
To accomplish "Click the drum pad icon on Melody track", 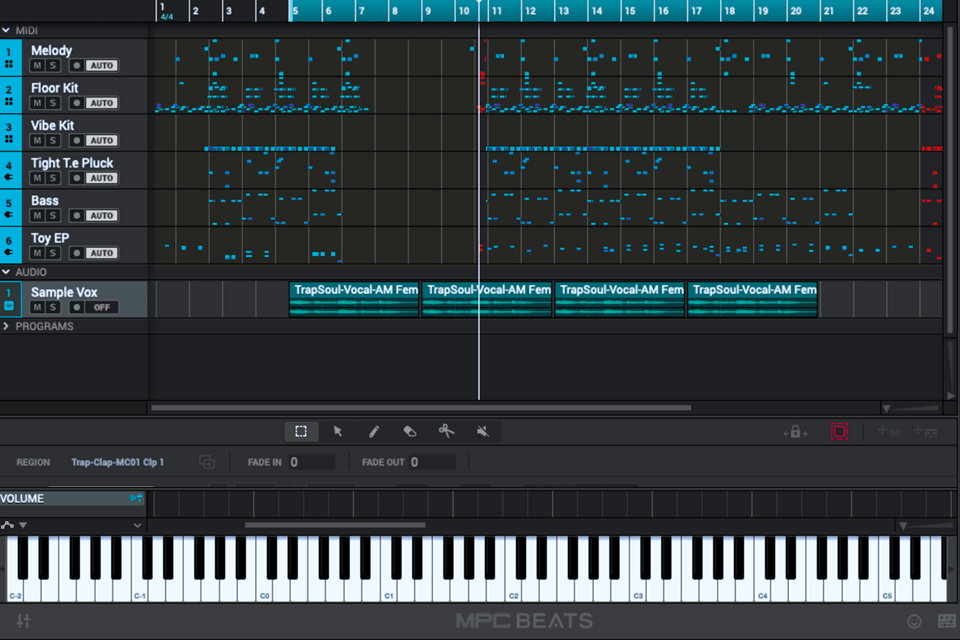I will click(x=9, y=64).
